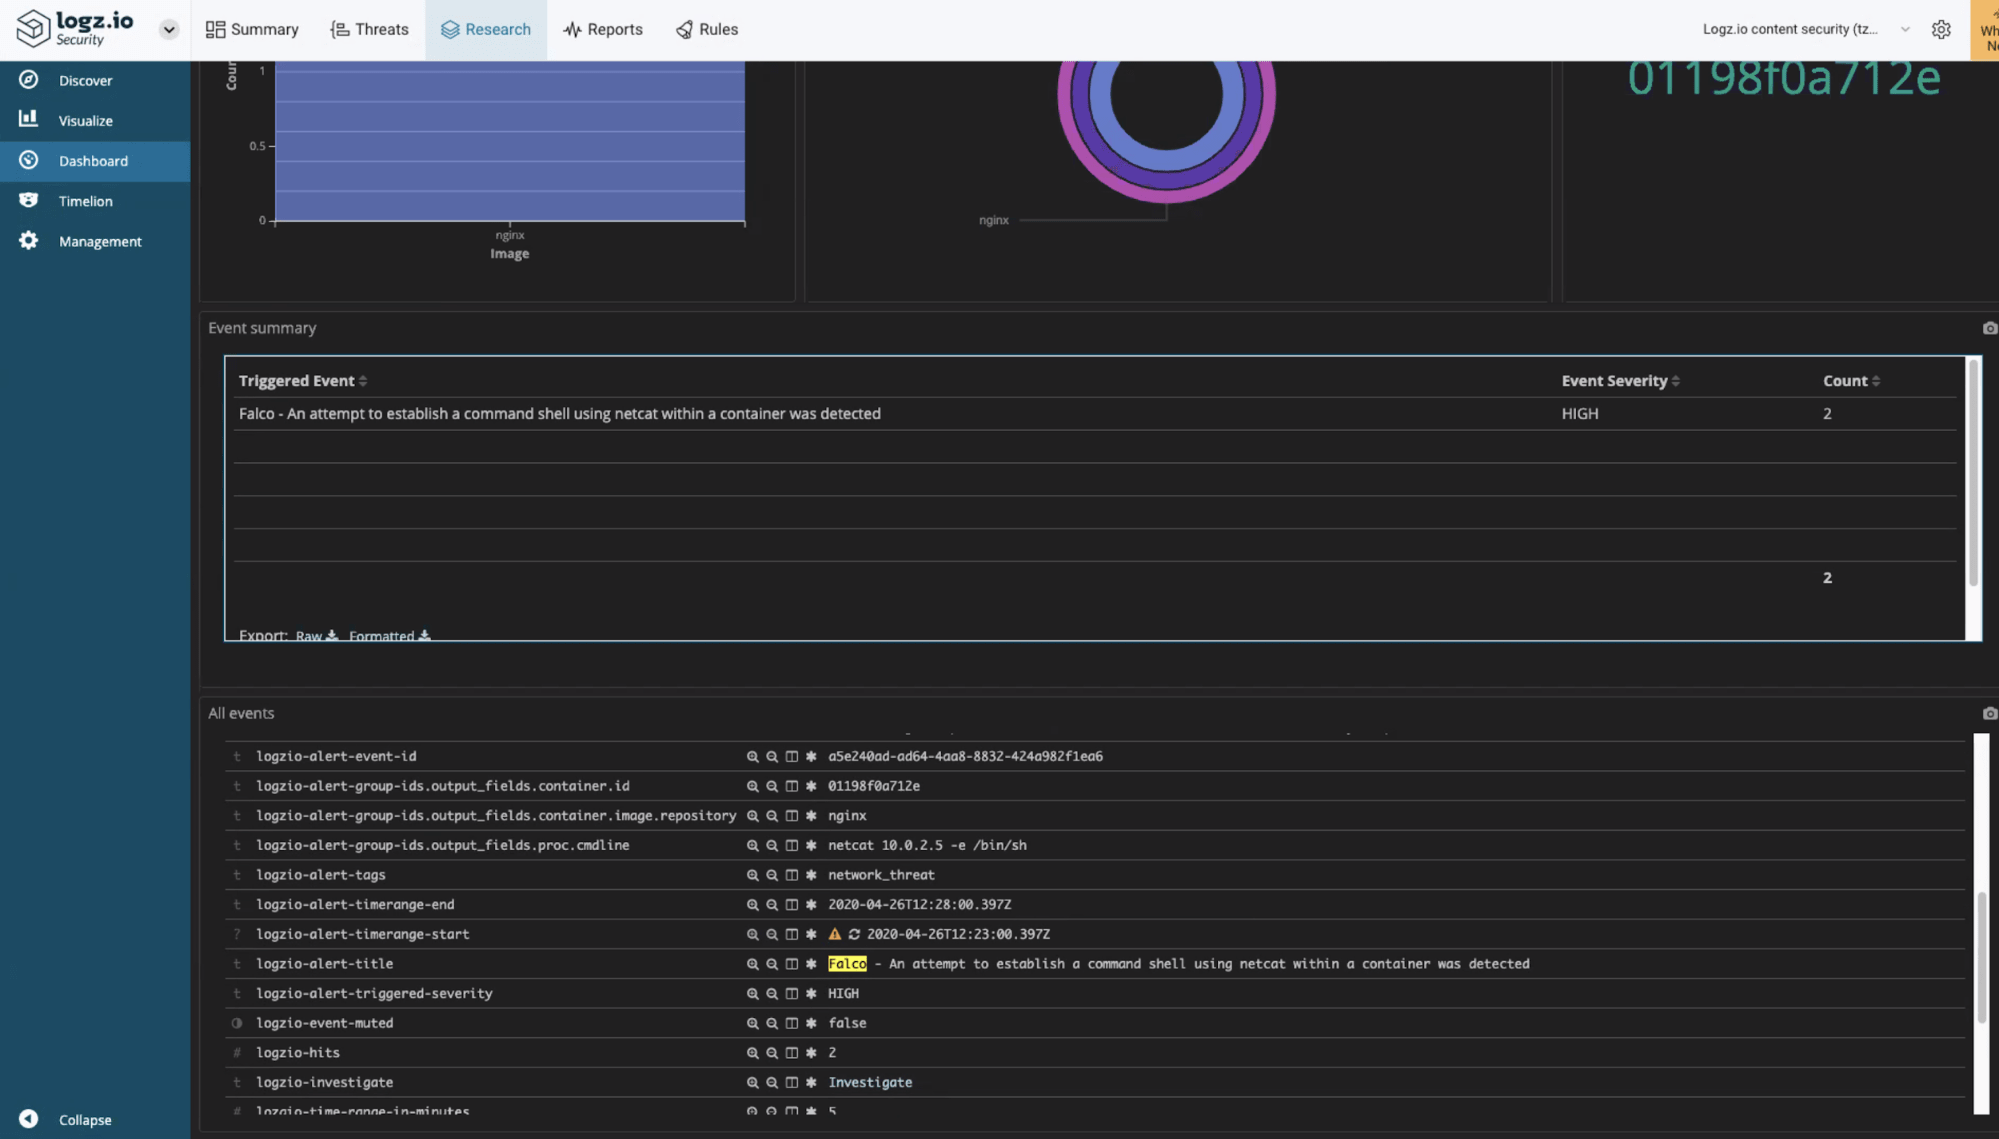Click the All events panel scrollbar

[x=1981, y=955]
